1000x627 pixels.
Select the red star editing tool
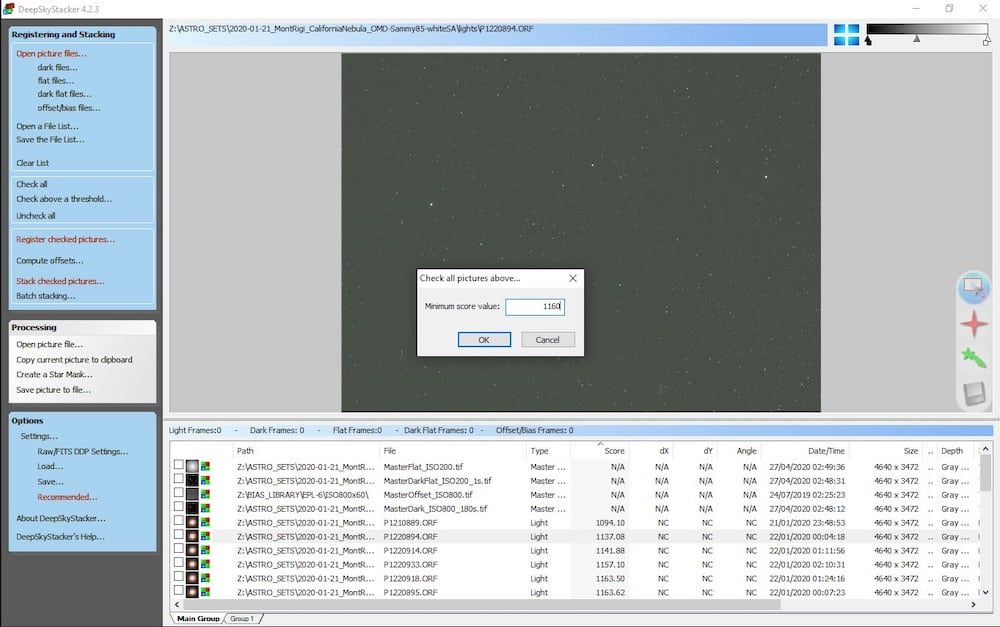point(974,324)
